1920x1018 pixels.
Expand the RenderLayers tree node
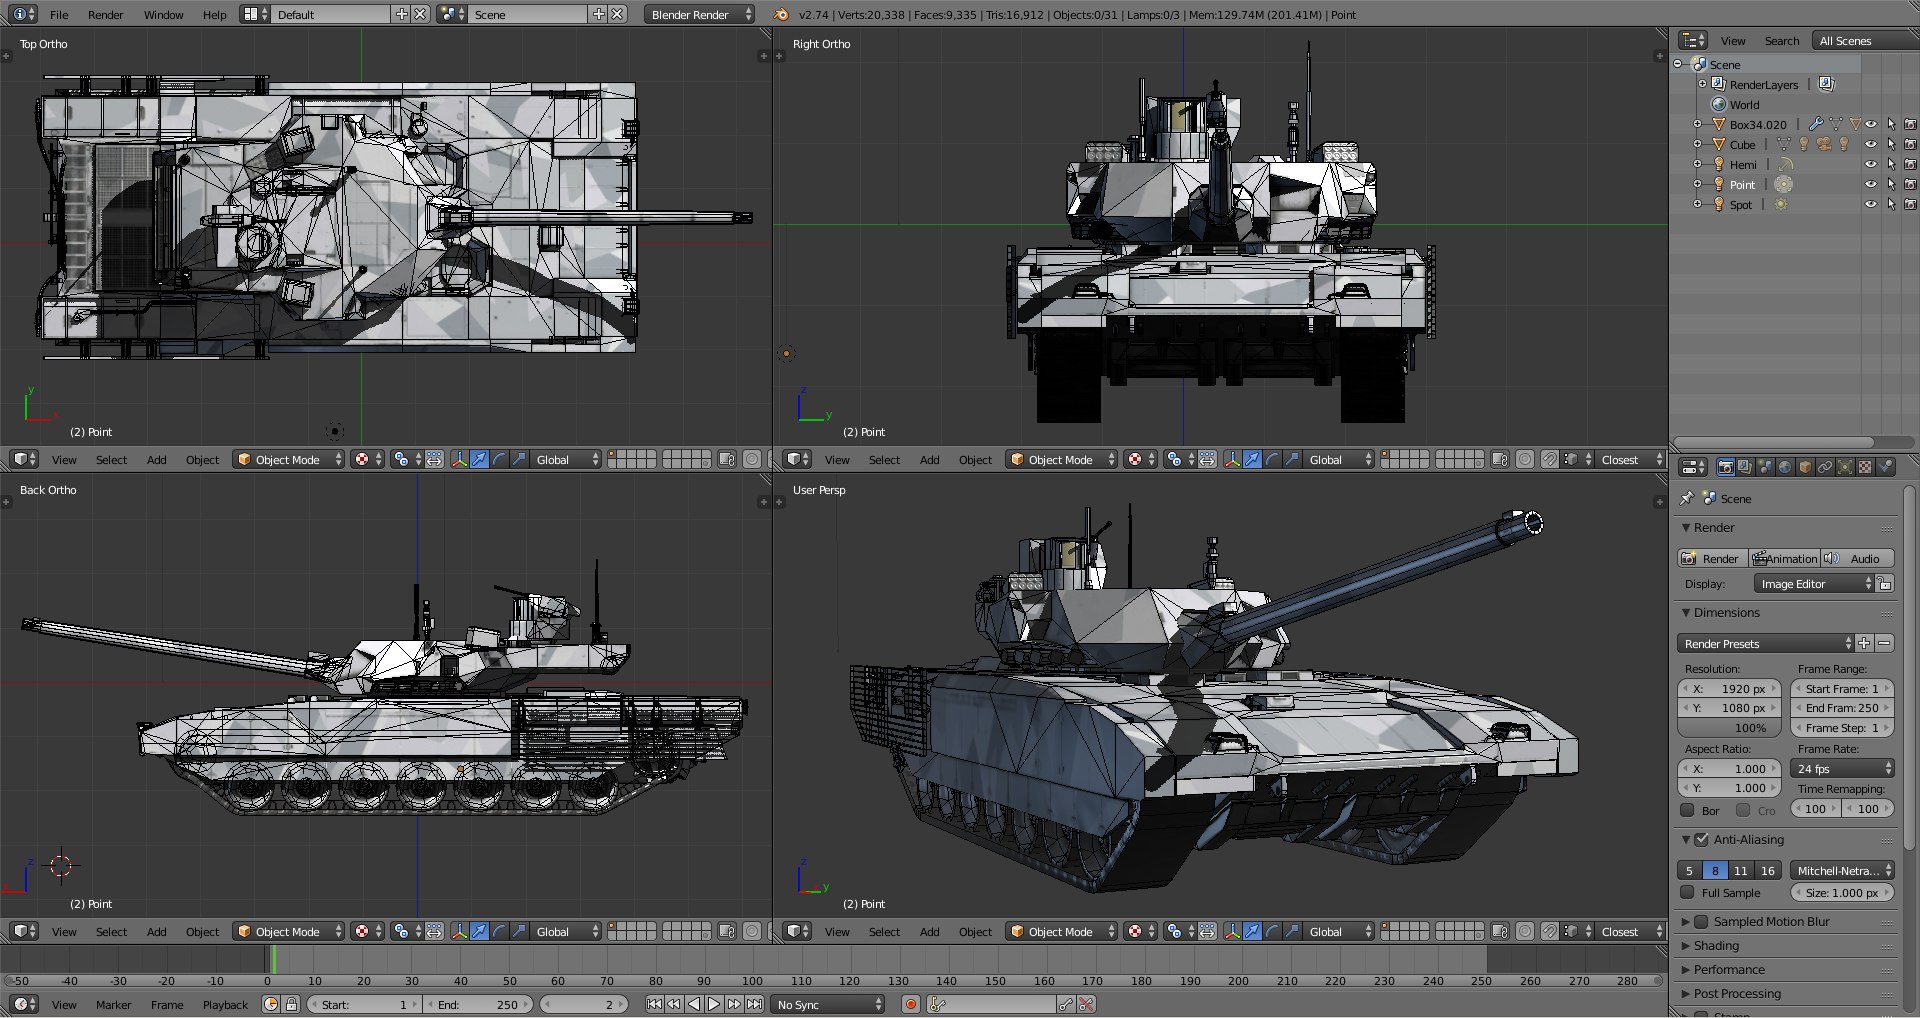[1702, 84]
